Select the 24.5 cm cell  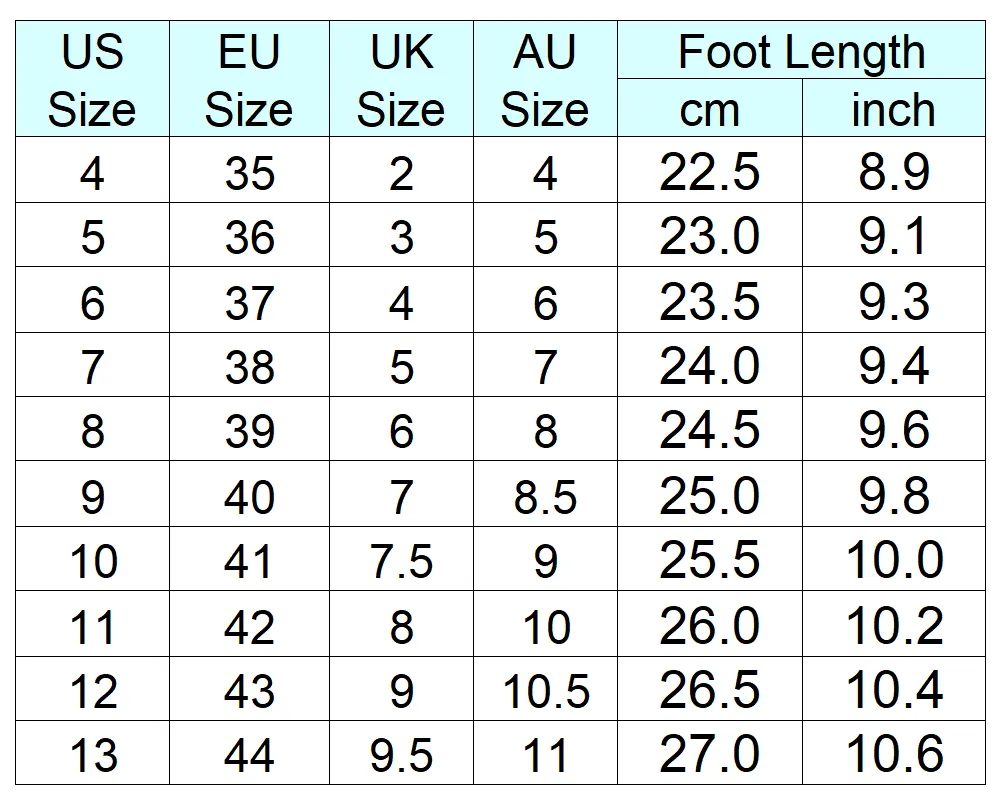tap(710, 429)
